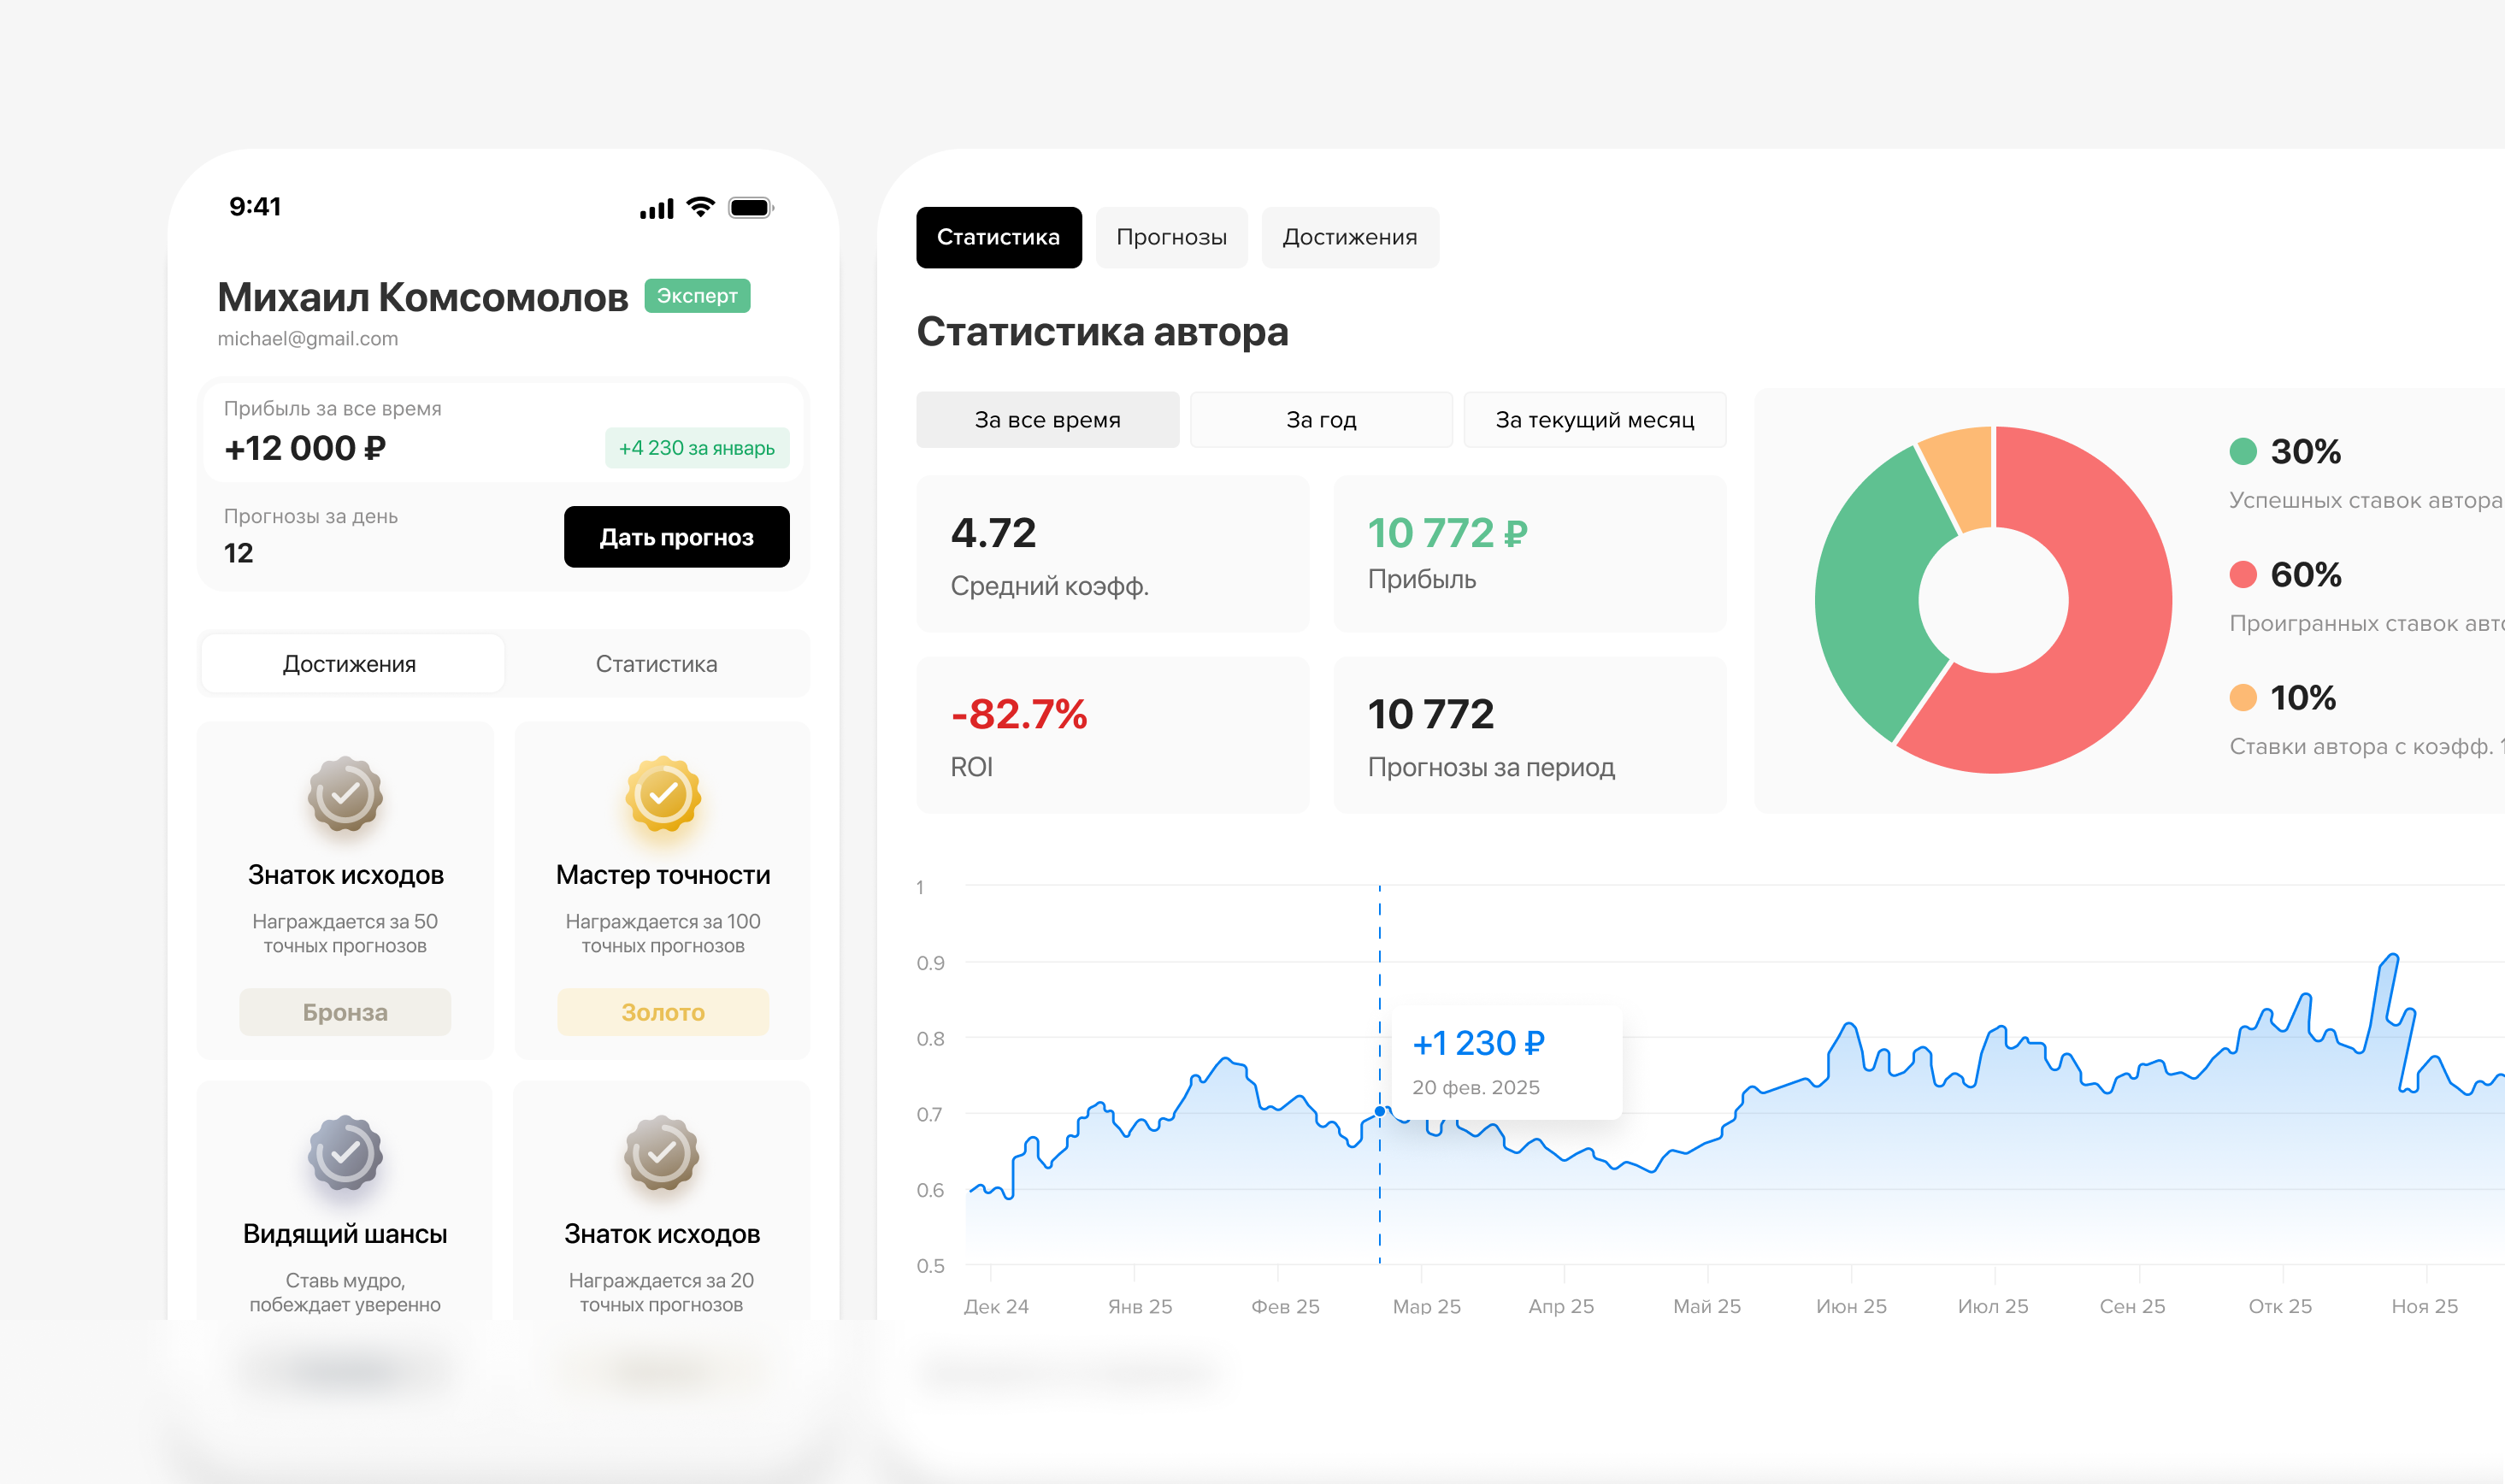Open the «Достижения» tab in the top bar
The width and height of the screenshot is (2505, 1484).
click(1350, 237)
